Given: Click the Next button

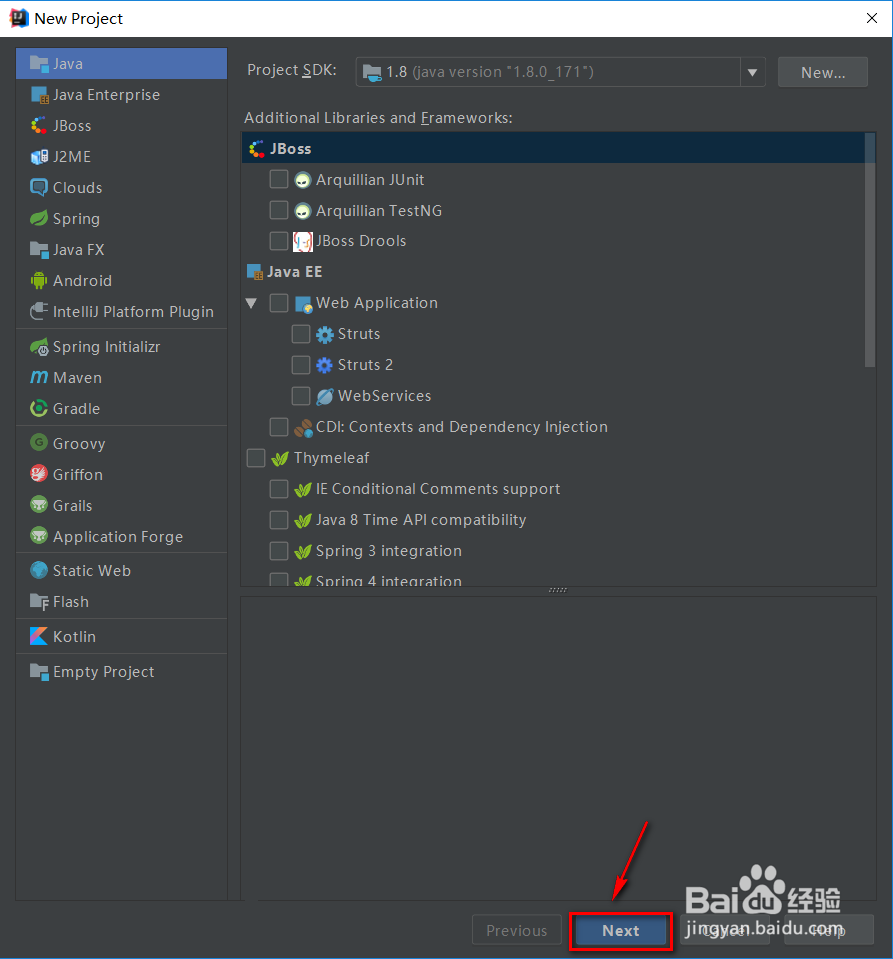Looking at the screenshot, I should point(621,930).
